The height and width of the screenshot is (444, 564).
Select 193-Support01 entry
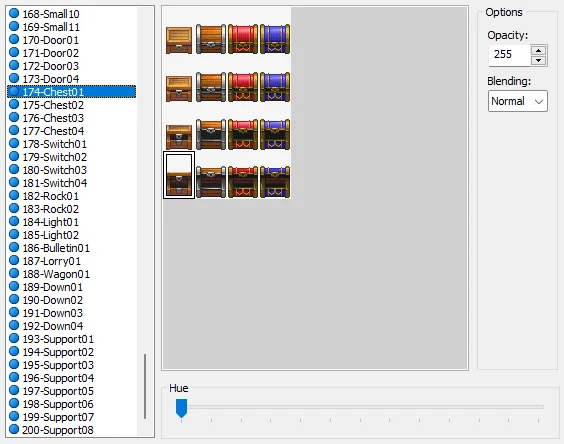(x=72, y=339)
